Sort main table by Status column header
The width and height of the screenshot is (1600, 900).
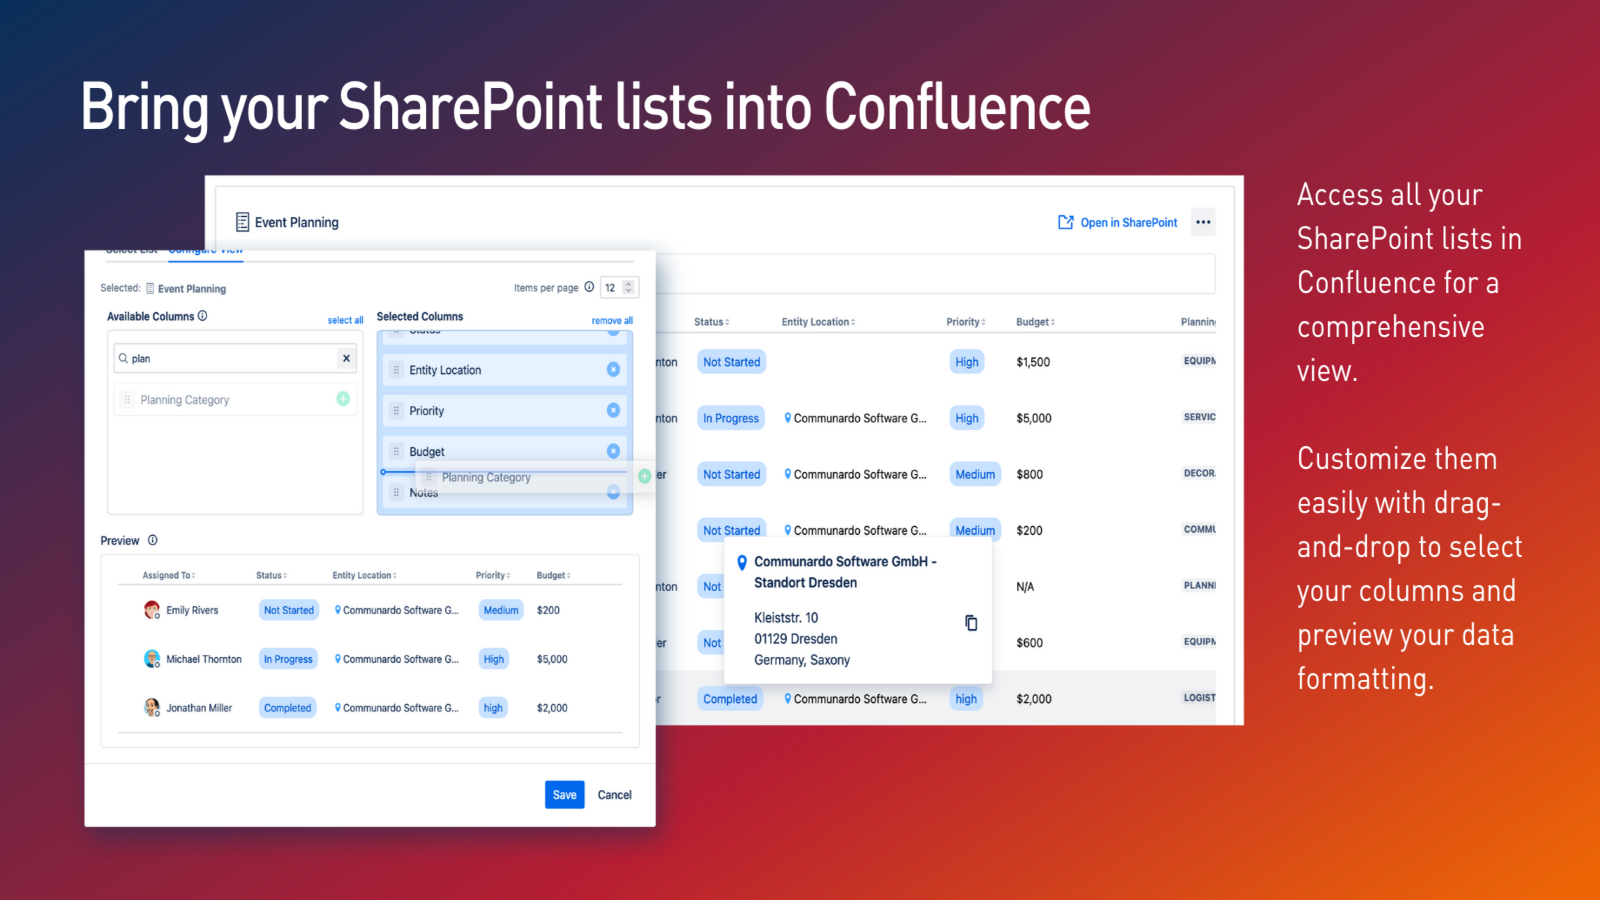pyautogui.click(x=711, y=322)
